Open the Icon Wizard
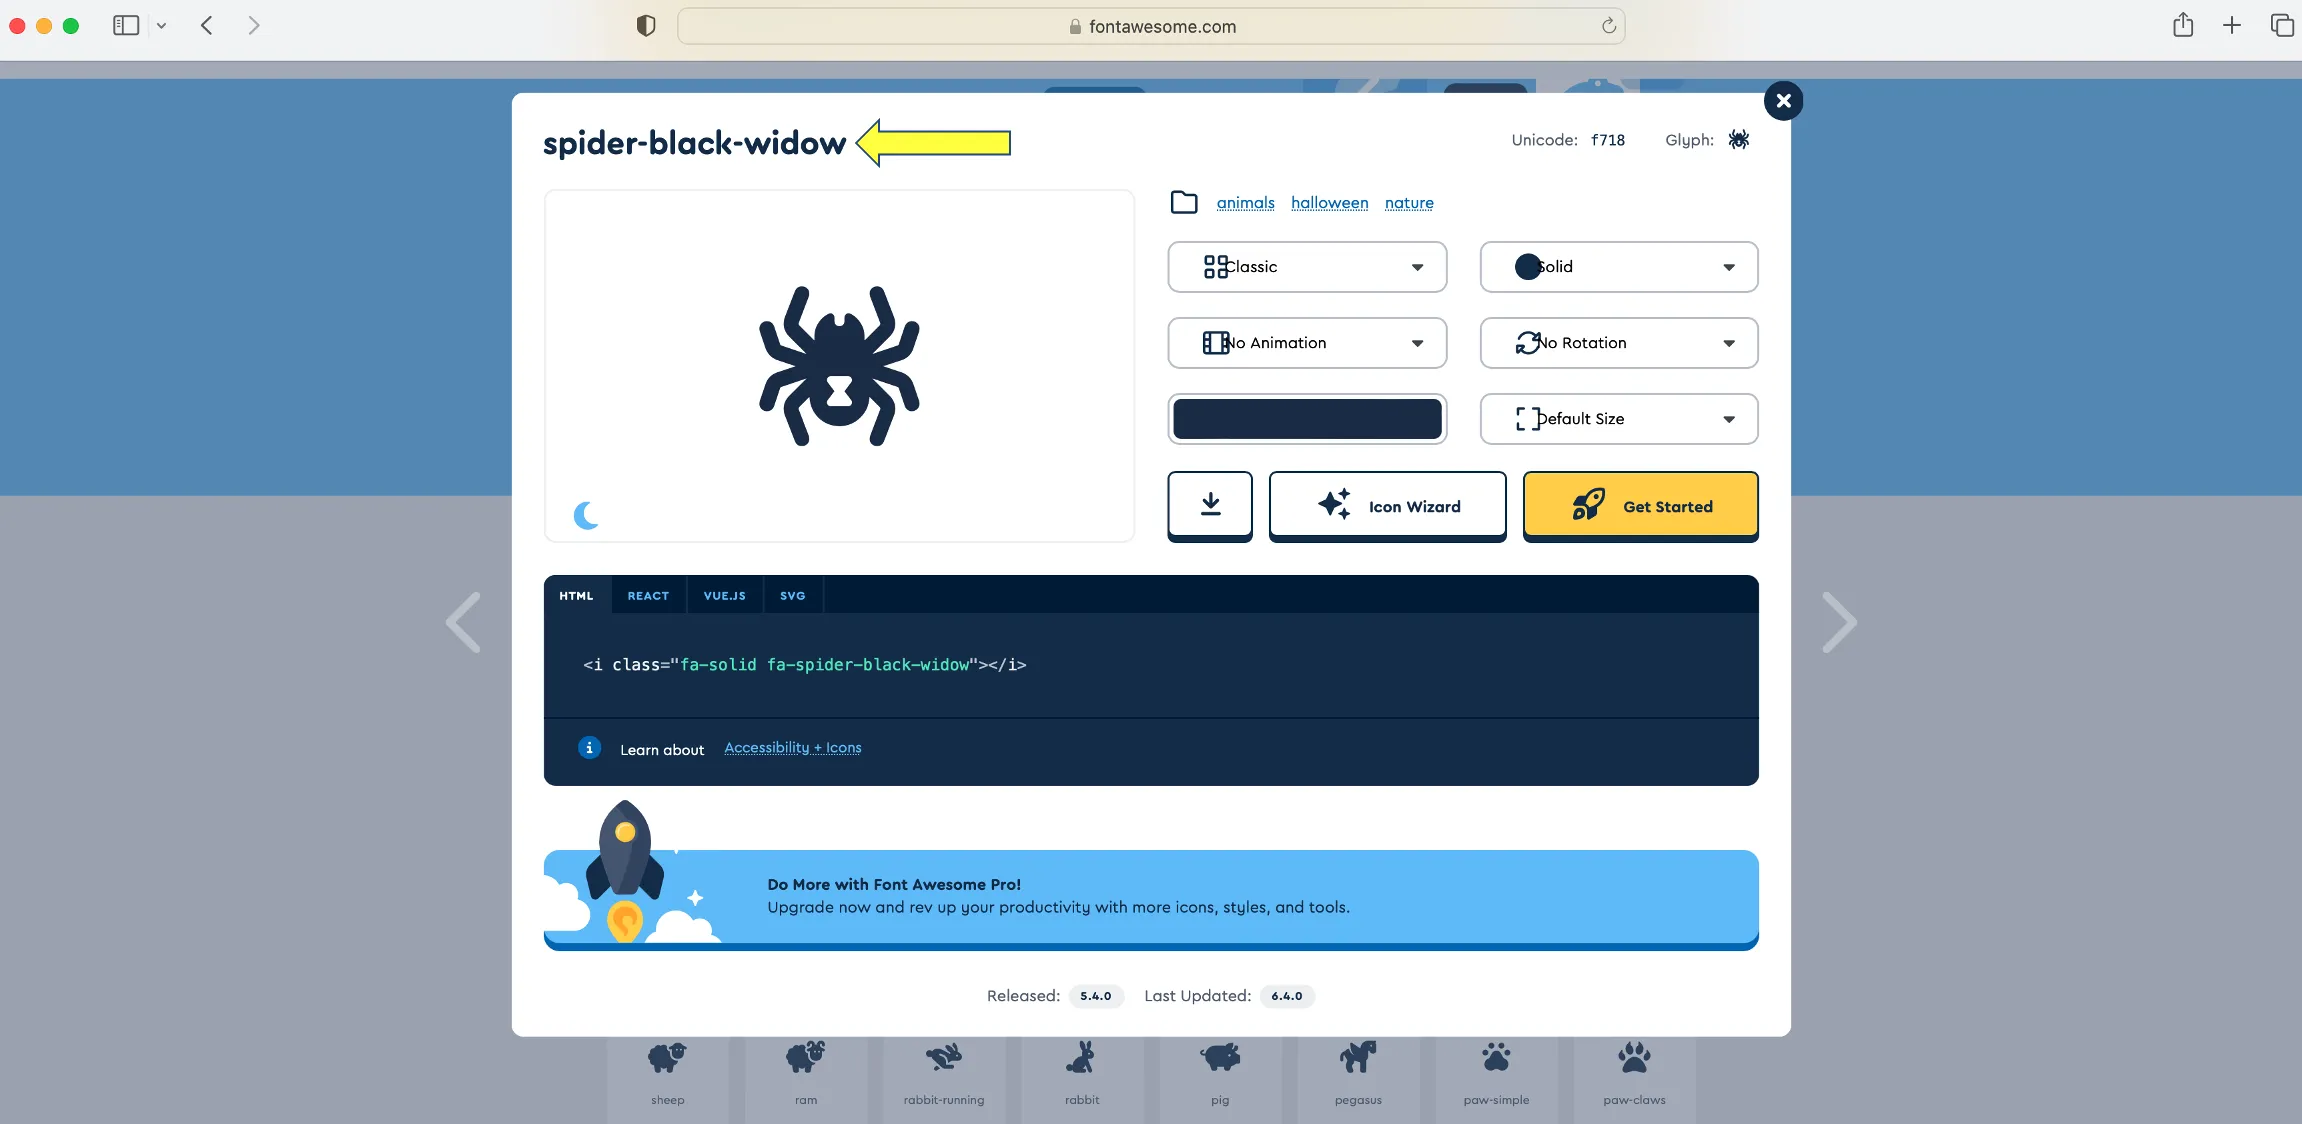Viewport: 2302px width, 1124px height. click(1387, 506)
